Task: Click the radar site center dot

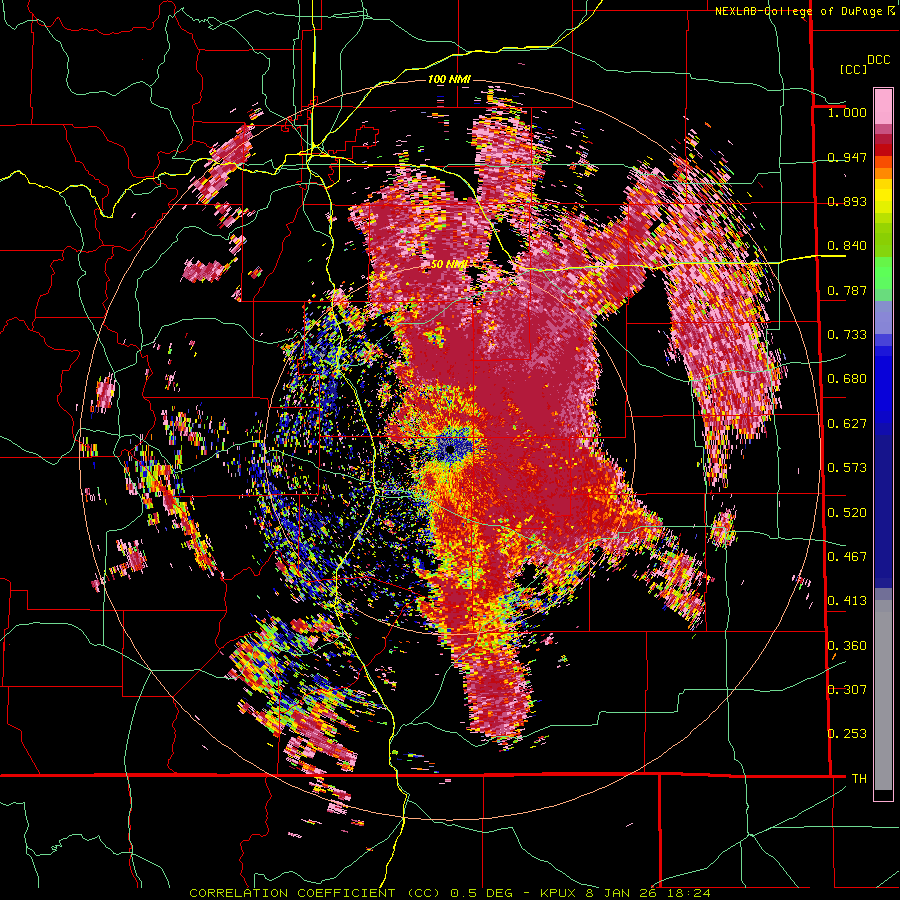Action: click(450, 448)
